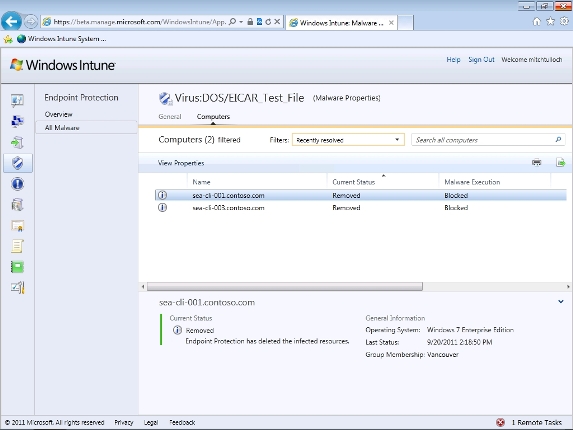
Task: Sort by Malware Execution column header
Action: 495,182
